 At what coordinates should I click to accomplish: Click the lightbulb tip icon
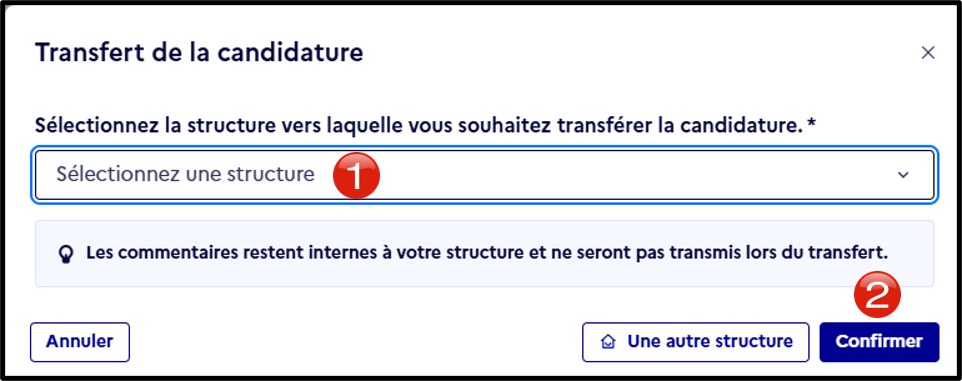(x=66, y=254)
